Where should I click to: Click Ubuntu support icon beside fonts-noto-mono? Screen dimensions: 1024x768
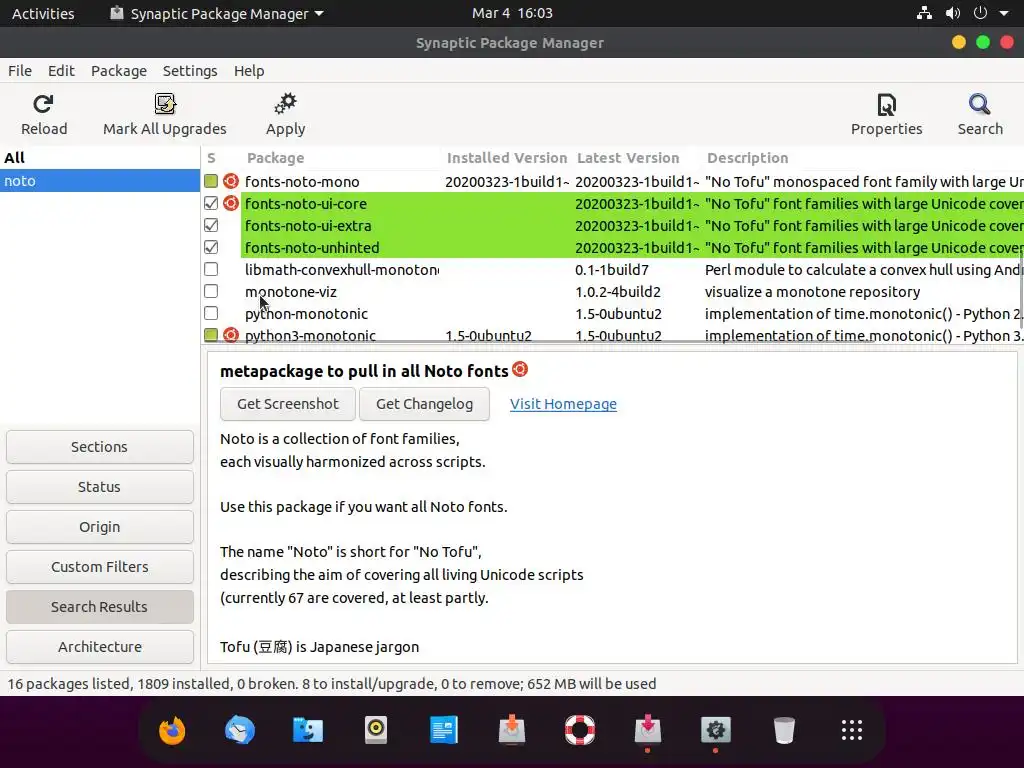coord(231,181)
